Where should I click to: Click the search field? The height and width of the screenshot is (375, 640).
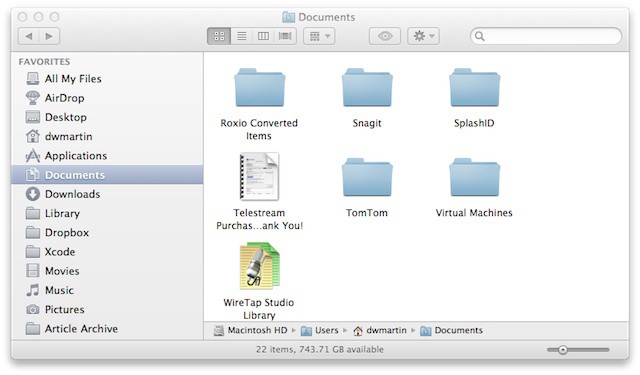tap(546, 36)
